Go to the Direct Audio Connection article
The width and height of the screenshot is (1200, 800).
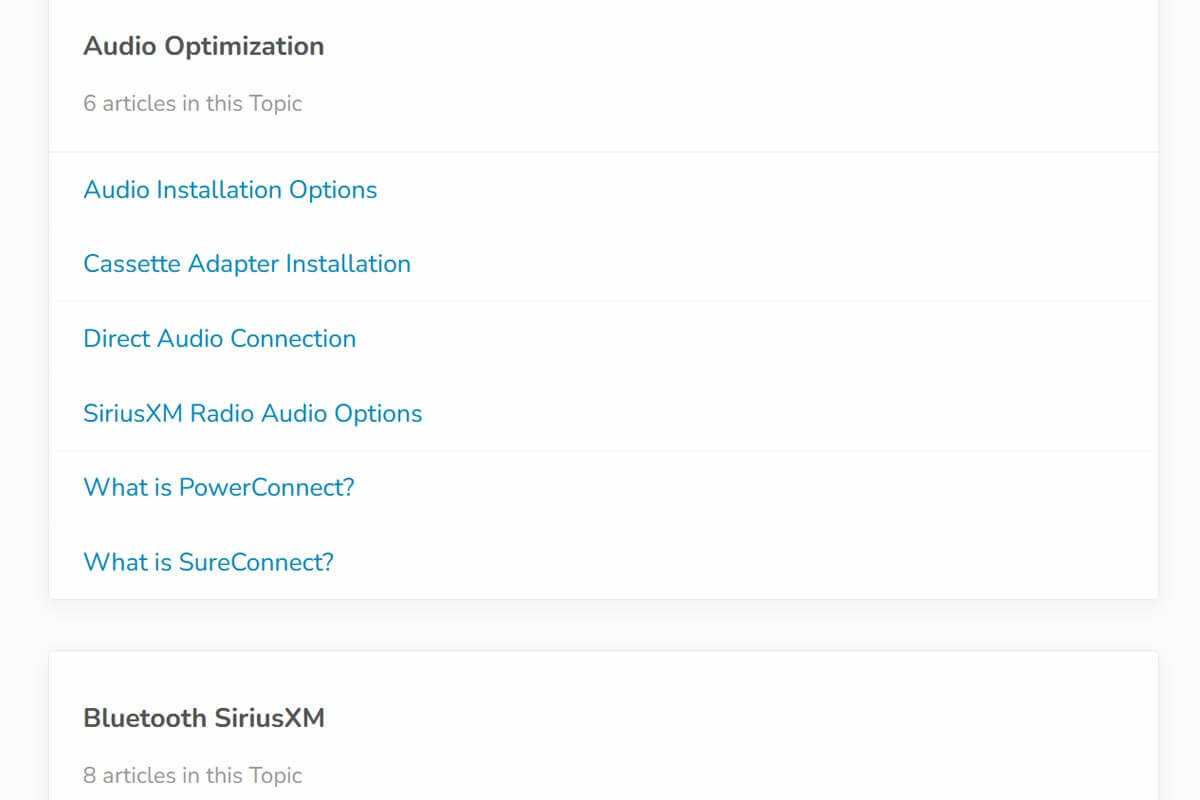(x=219, y=339)
